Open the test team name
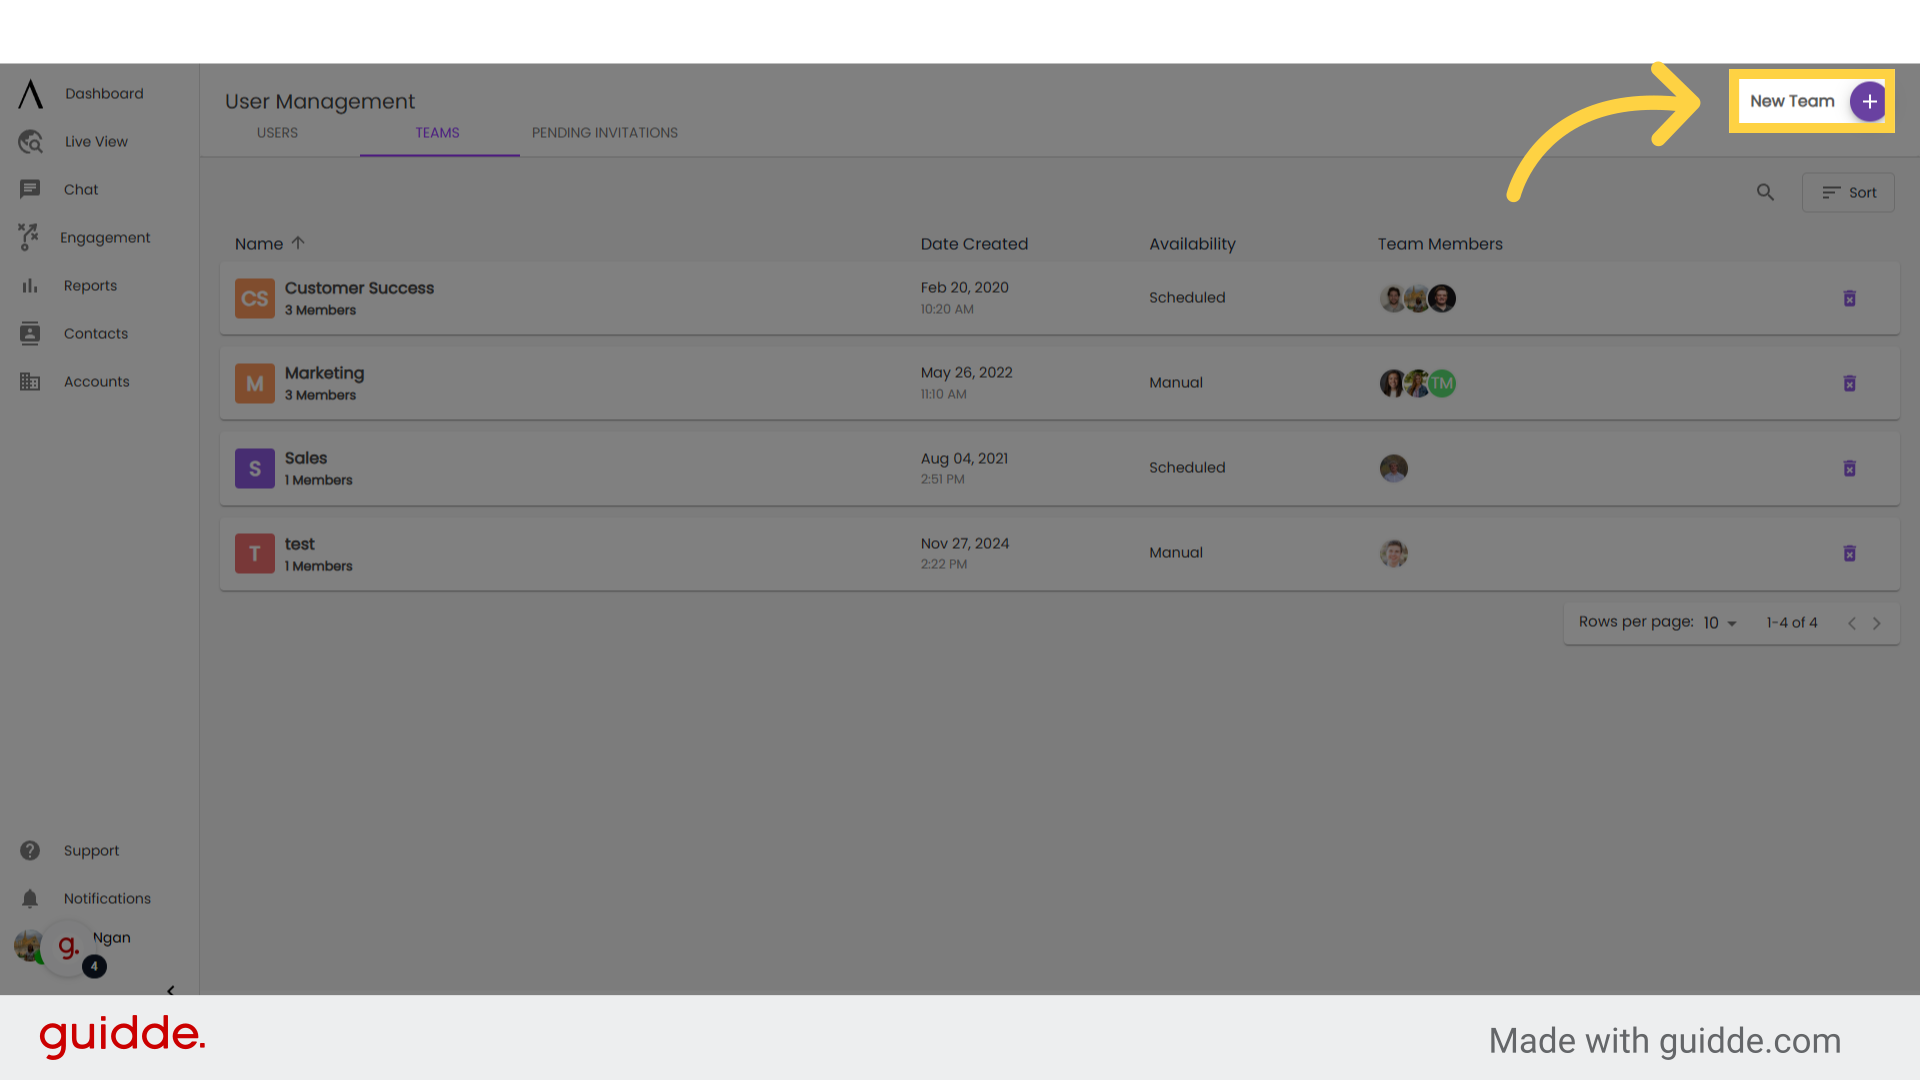Image resolution: width=1920 pixels, height=1080 pixels. pyautogui.click(x=299, y=544)
